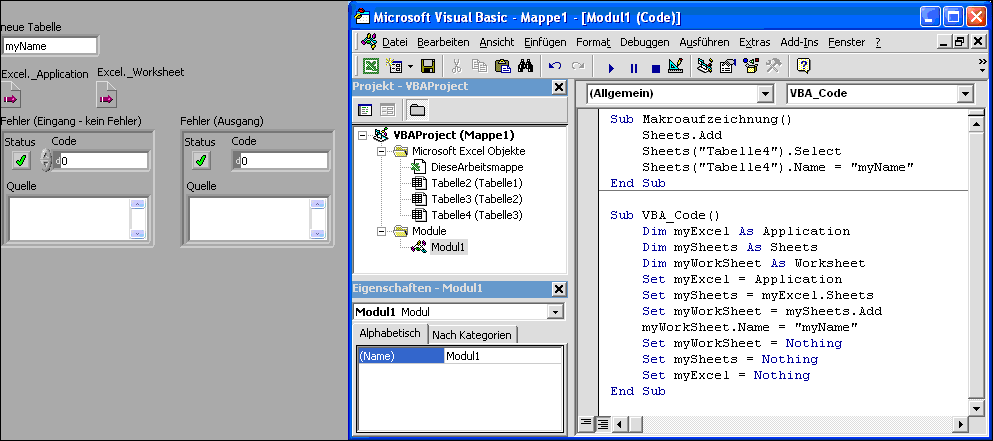This screenshot has height=441, width=993.
Task: Open the Object Browser toolbar icon
Action: [749, 67]
